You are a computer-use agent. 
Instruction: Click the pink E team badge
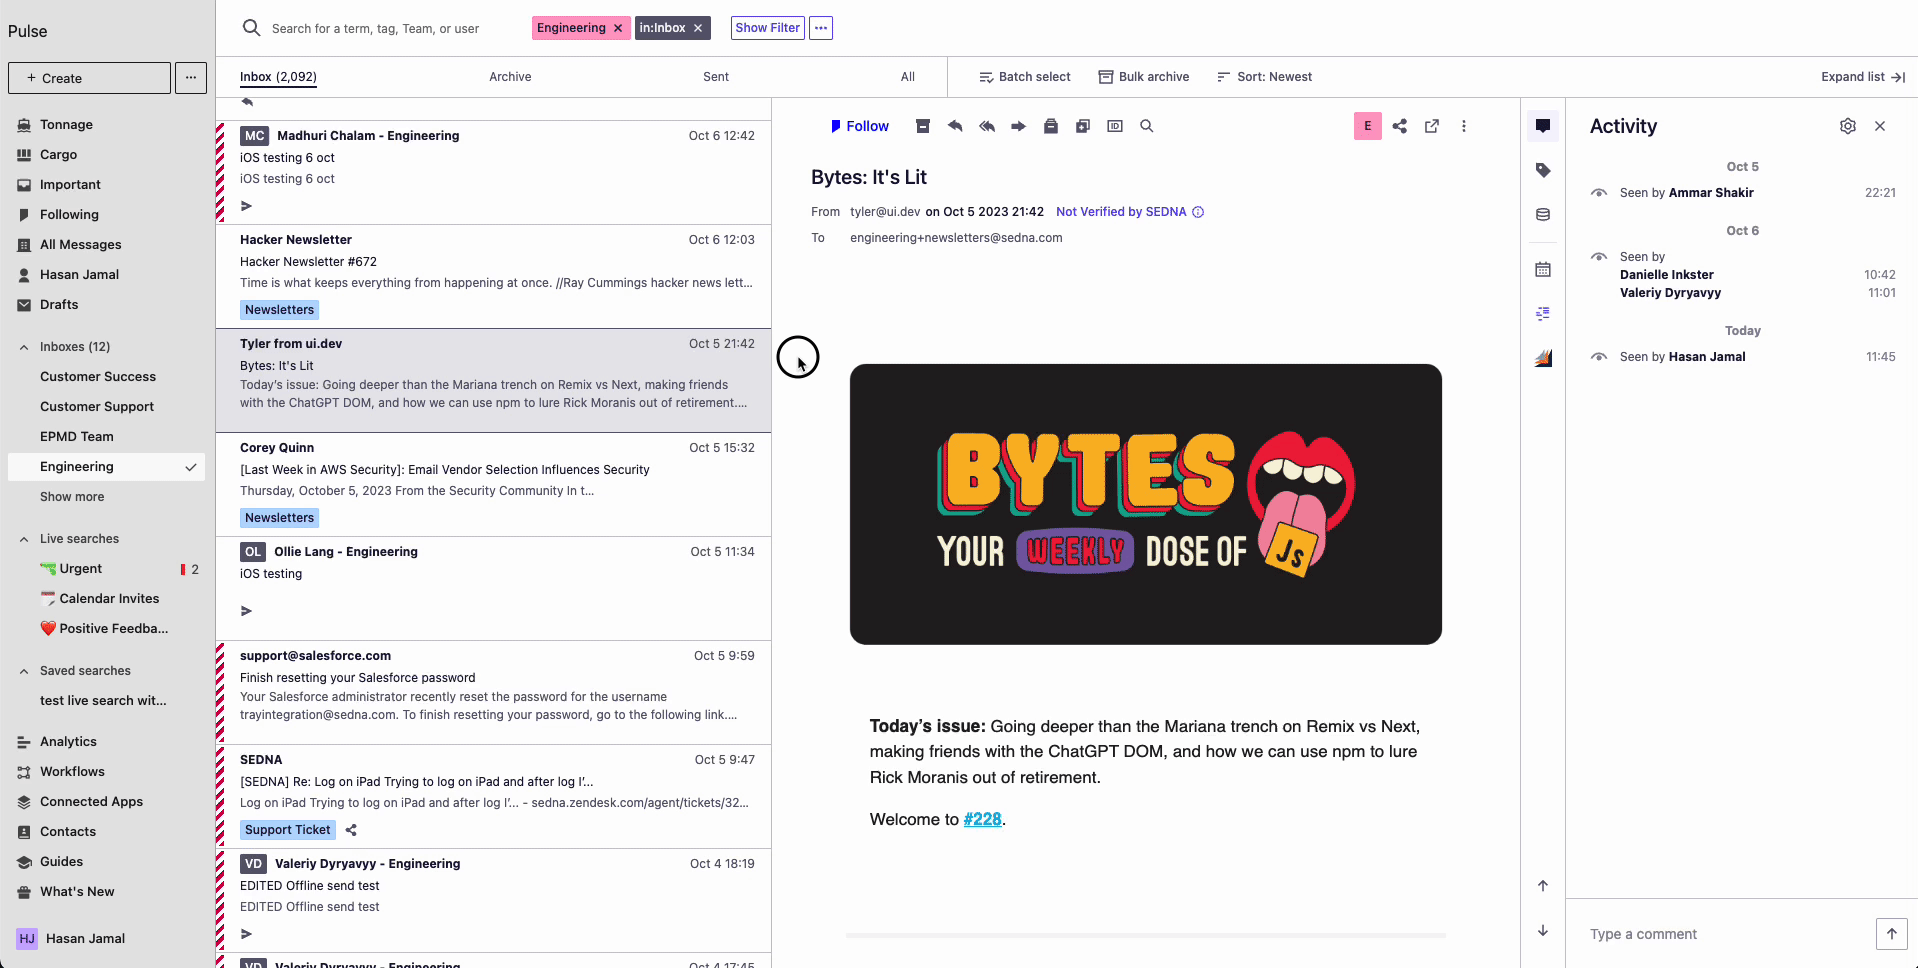1368,126
